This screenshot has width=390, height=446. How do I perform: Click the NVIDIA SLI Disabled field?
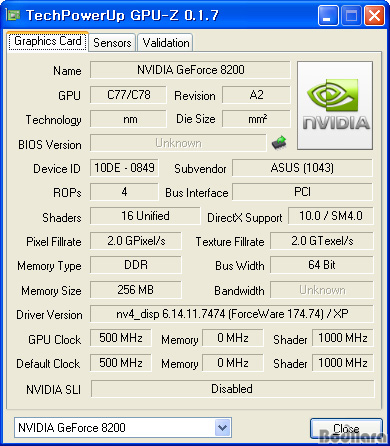[232, 389]
